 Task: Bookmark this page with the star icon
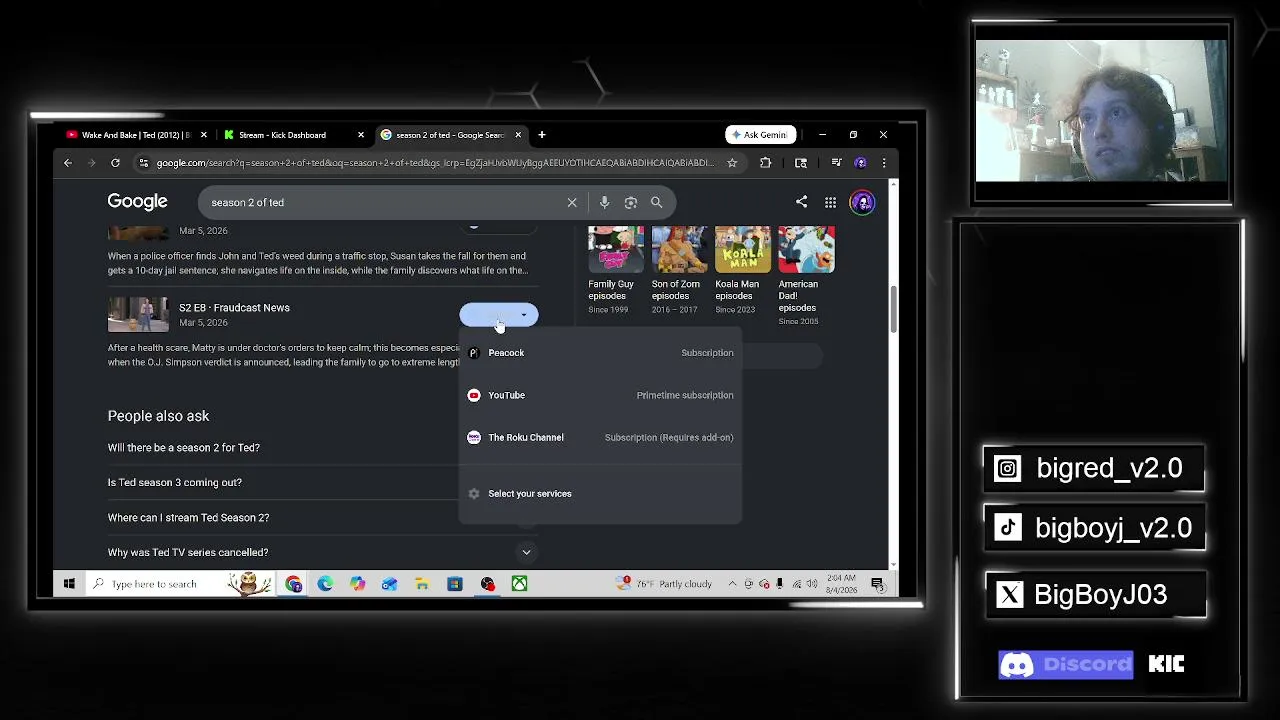pyautogui.click(x=732, y=163)
